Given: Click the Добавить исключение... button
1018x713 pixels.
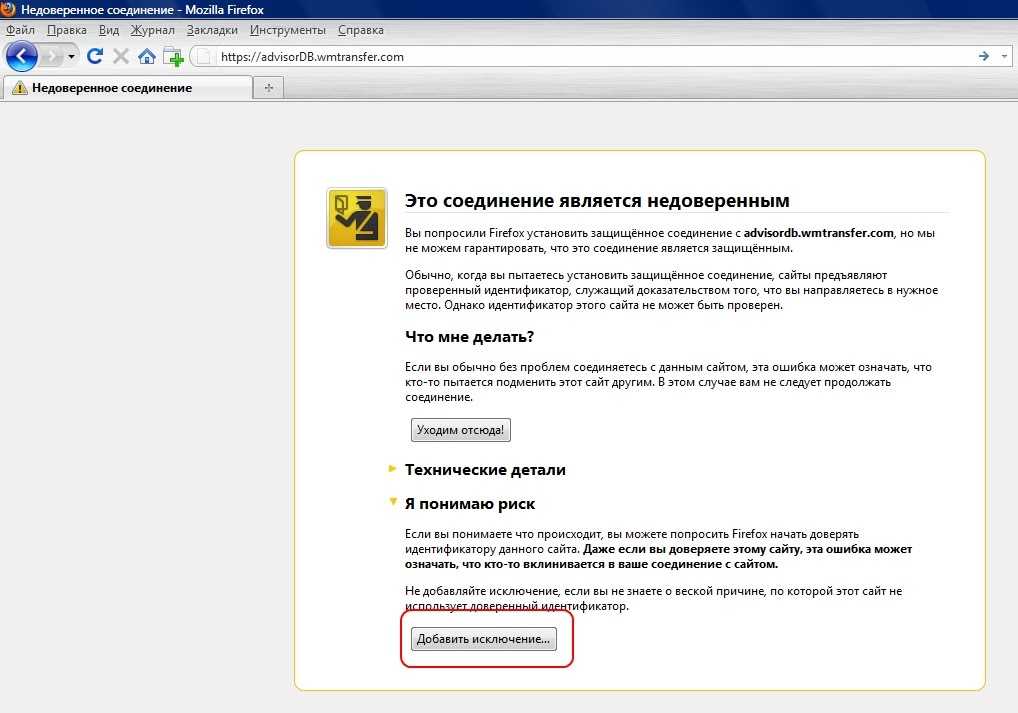Looking at the screenshot, I should [x=484, y=639].
